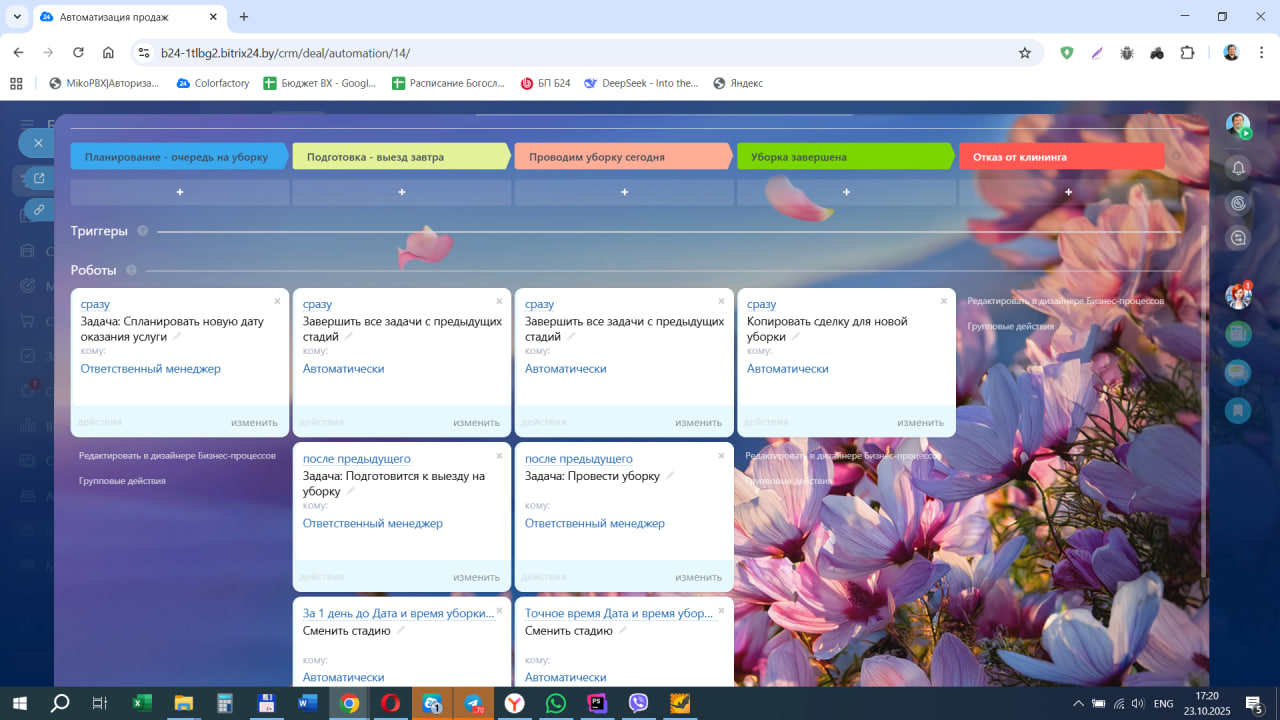This screenshot has width=1280, height=720.
Task: Open the 'За 1 день до Дата и время уборки' delay
Action: pos(399,613)
